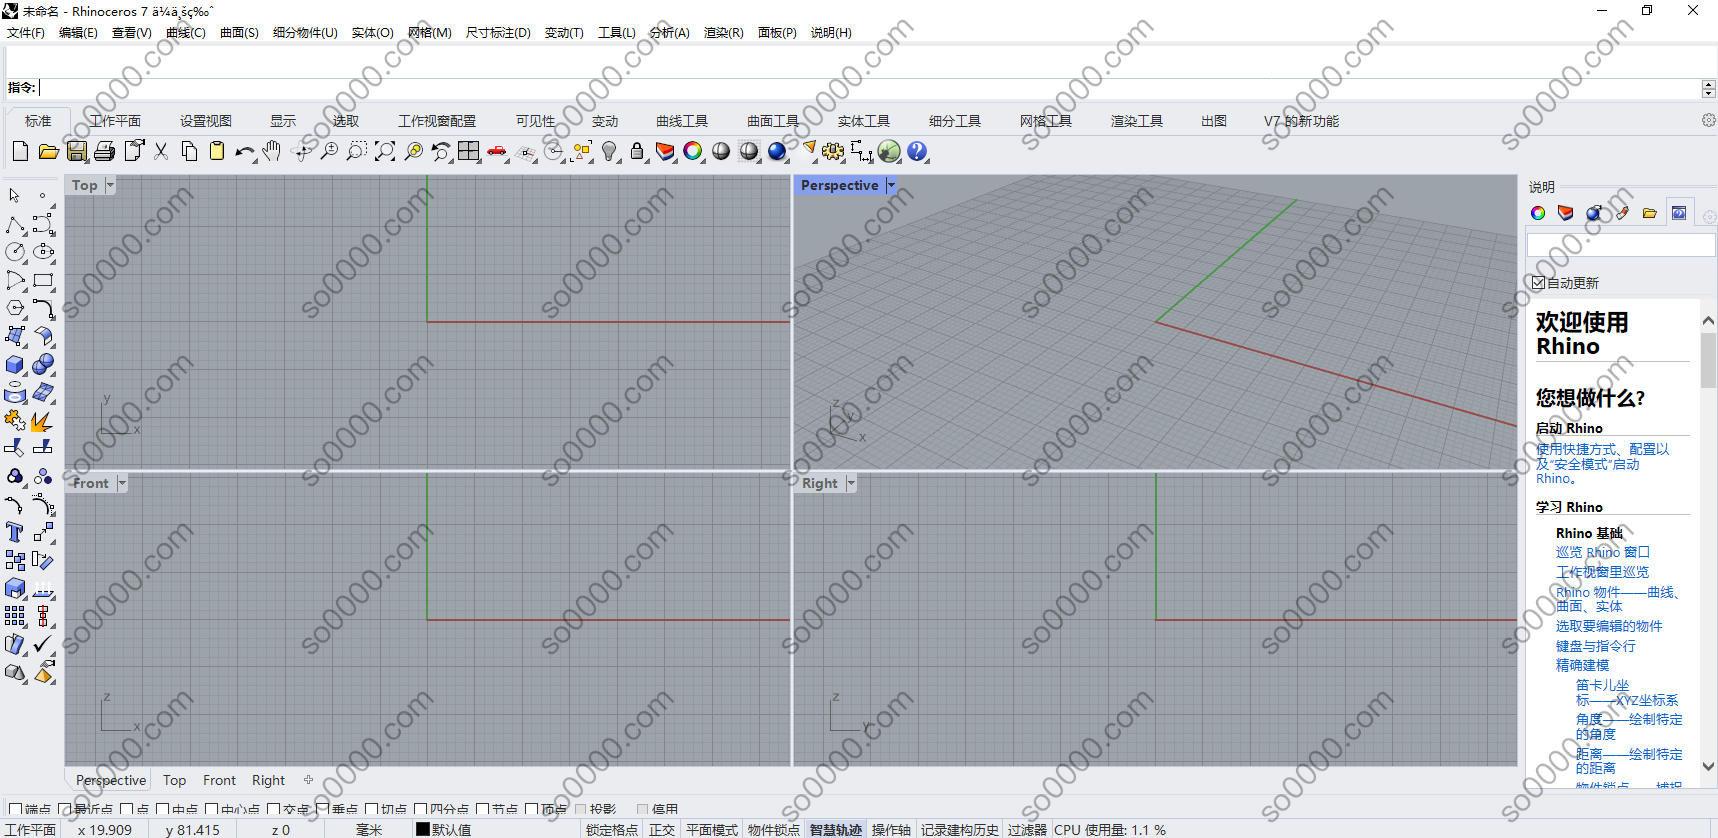Click into the 指令 command input line

868,88
